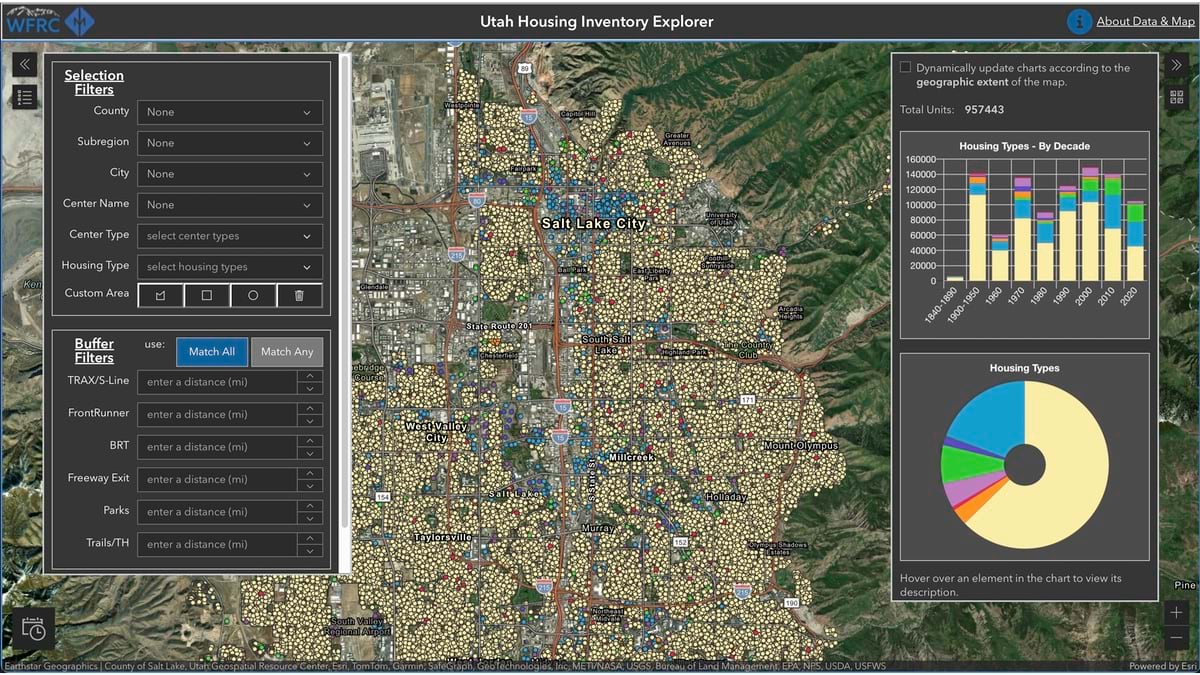Open the Housing Type dropdown
The width and height of the screenshot is (1200, 675).
pyautogui.click(x=230, y=266)
